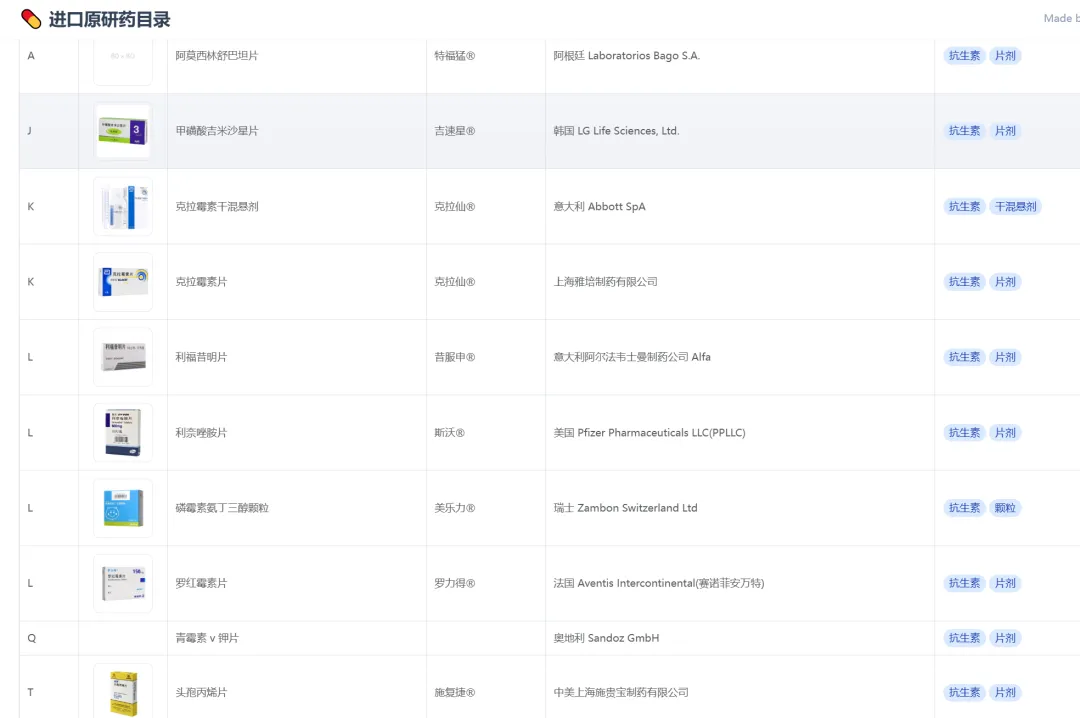Screen dimensions: 1080x718
Task: Open the 利奈唑胺片 product thumbnail
Action: (123, 433)
